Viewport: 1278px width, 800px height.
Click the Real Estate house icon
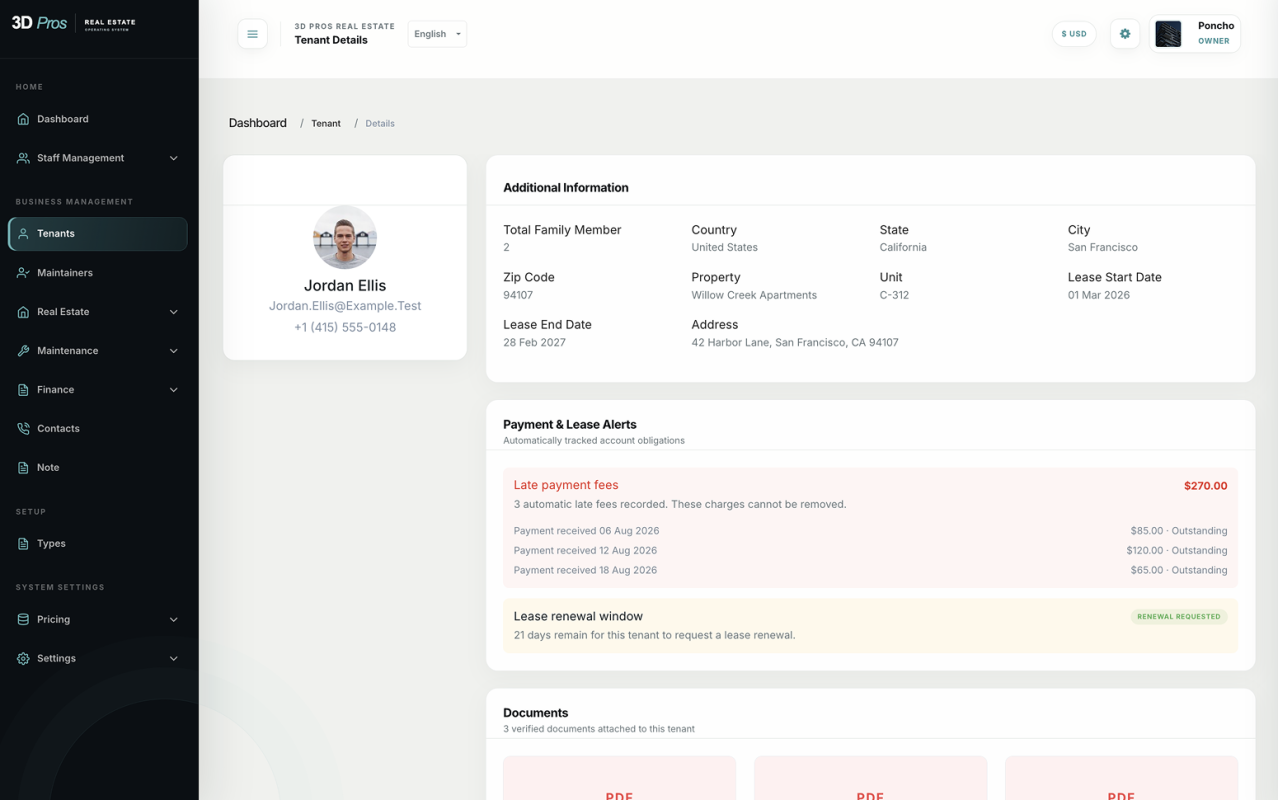(23, 312)
